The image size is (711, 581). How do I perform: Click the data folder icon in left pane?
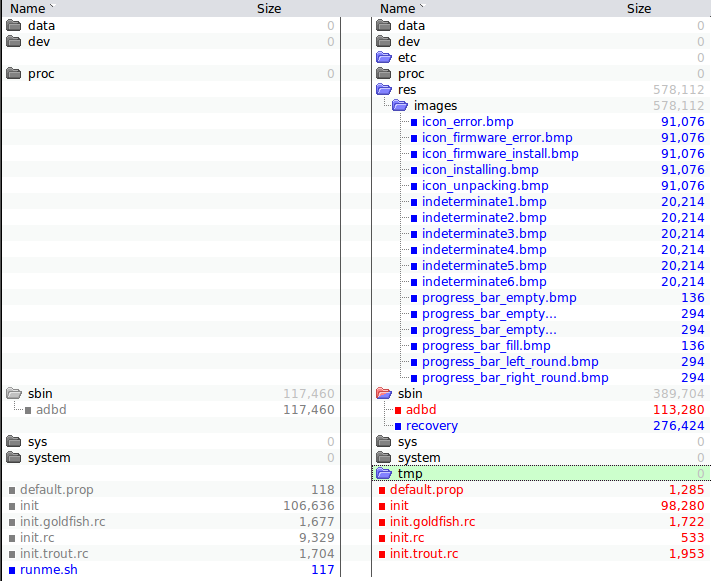(x=14, y=25)
